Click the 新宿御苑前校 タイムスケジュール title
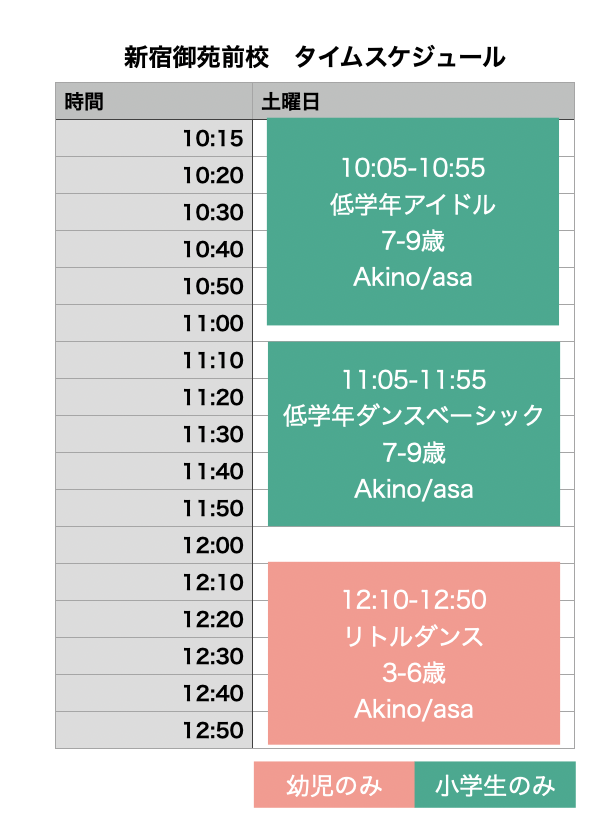 [314, 58]
